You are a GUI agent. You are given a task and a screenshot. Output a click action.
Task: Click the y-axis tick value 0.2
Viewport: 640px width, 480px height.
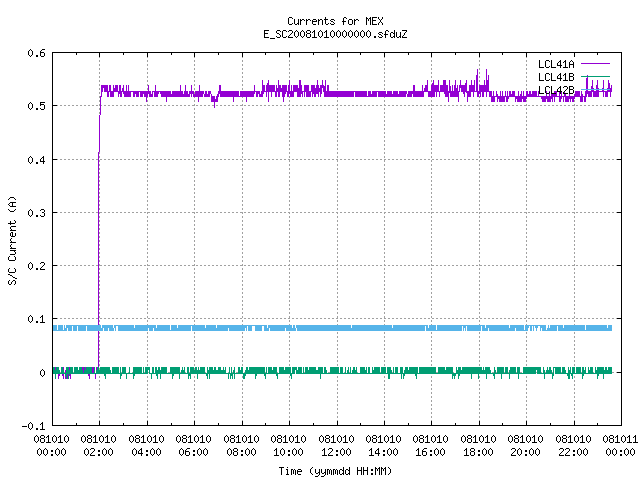(36, 266)
